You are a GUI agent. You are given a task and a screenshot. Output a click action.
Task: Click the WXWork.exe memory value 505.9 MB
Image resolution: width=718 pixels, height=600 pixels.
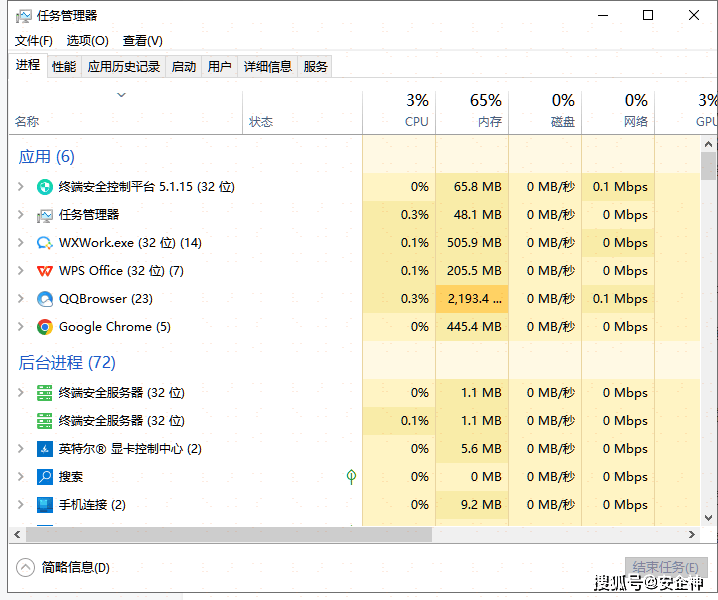pyautogui.click(x=474, y=242)
